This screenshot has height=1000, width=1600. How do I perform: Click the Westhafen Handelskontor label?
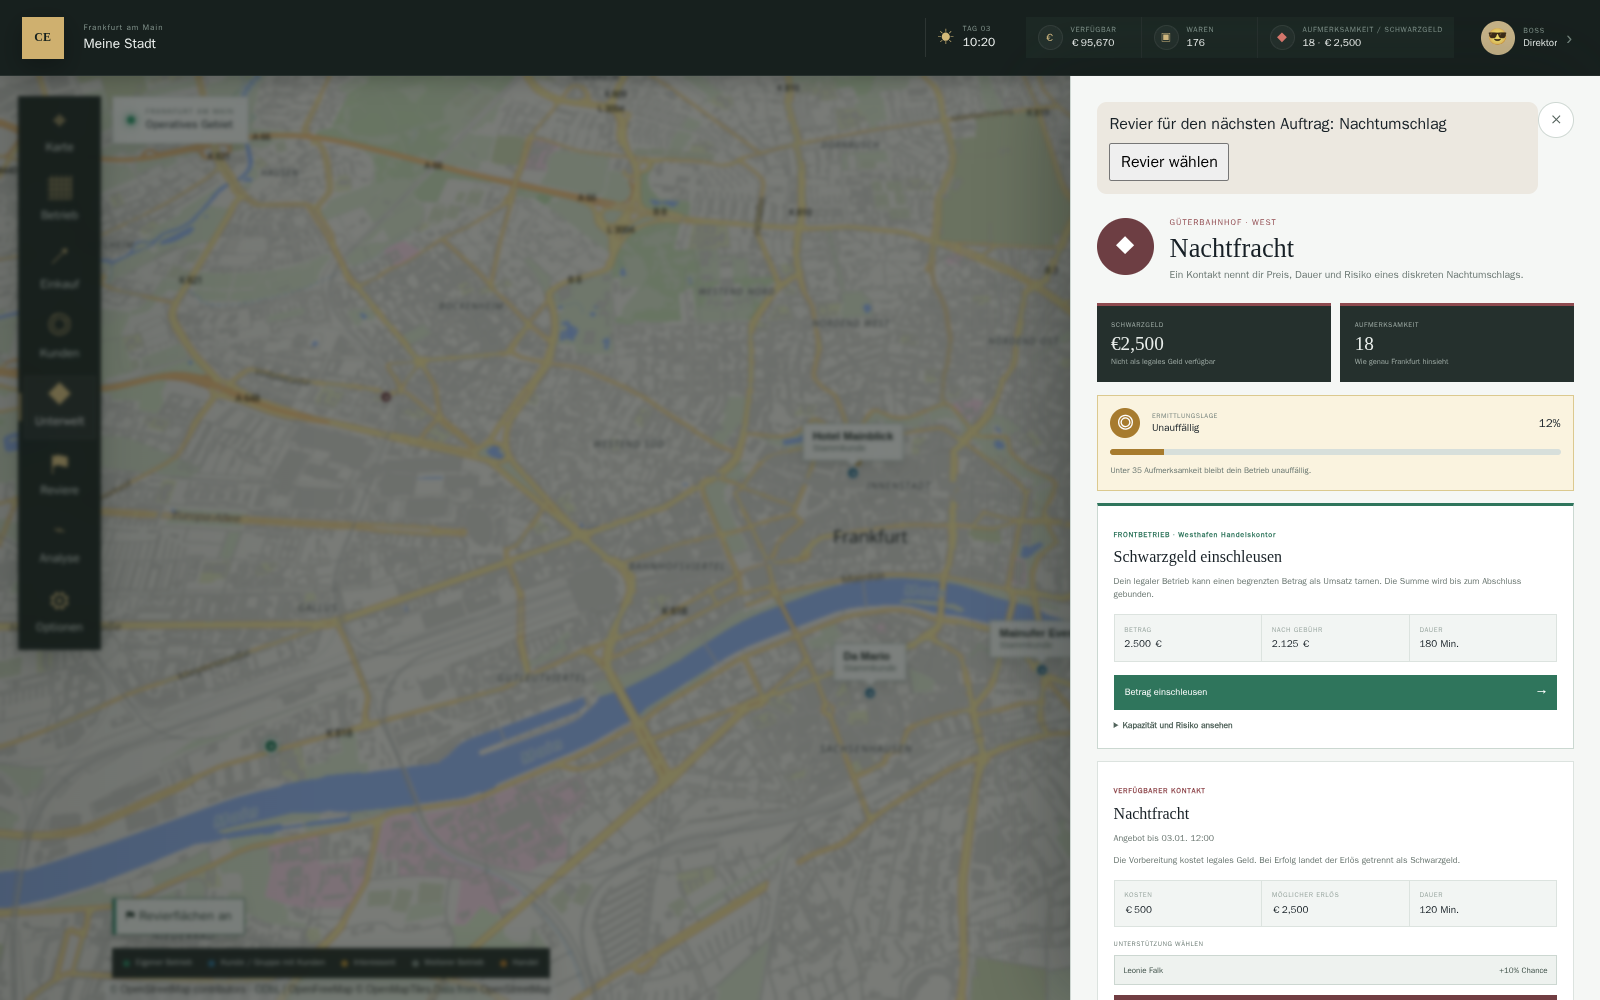click(x=1226, y=534)
